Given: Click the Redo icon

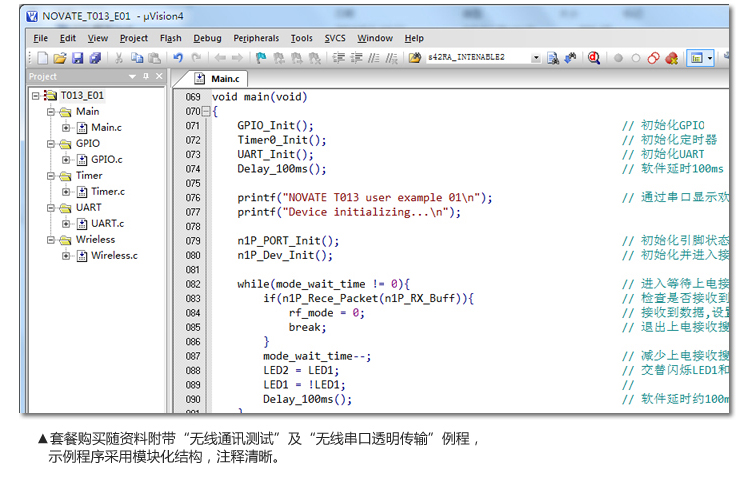Looking at the screenshot, I should [196, 58].
